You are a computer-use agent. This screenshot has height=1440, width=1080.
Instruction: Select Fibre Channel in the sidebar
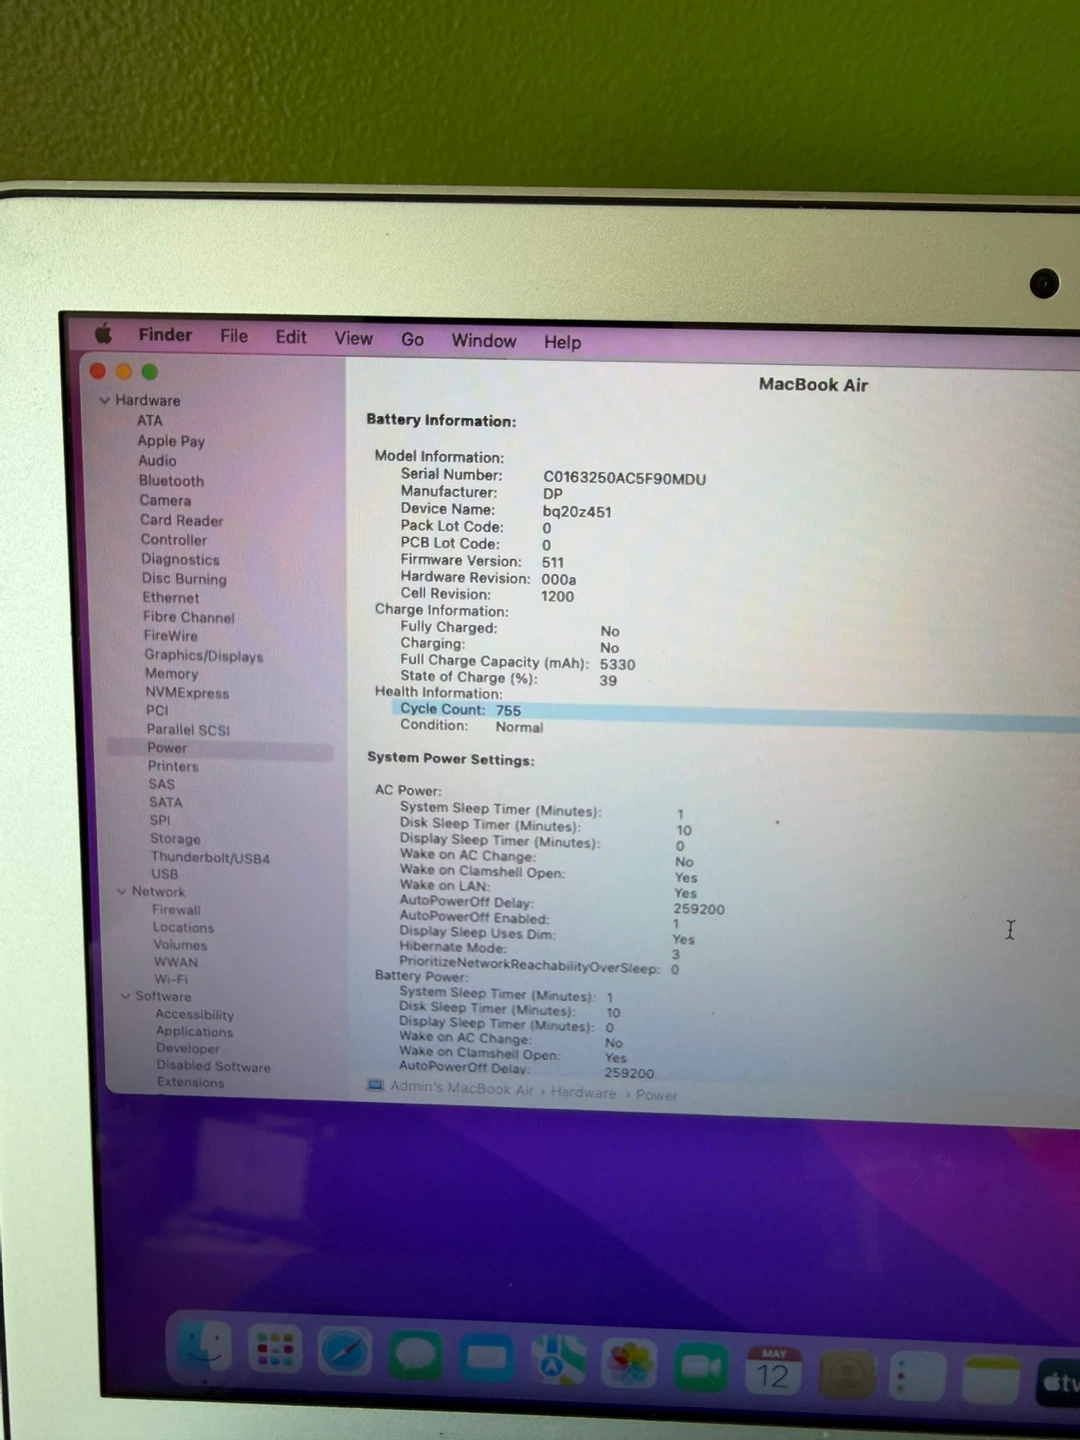tap(188, 617)
